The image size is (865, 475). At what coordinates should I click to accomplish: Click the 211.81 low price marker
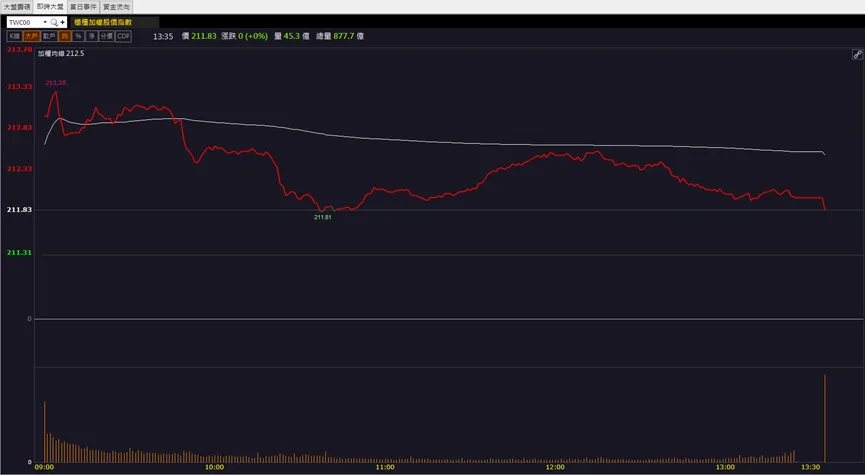coord(323,217)
